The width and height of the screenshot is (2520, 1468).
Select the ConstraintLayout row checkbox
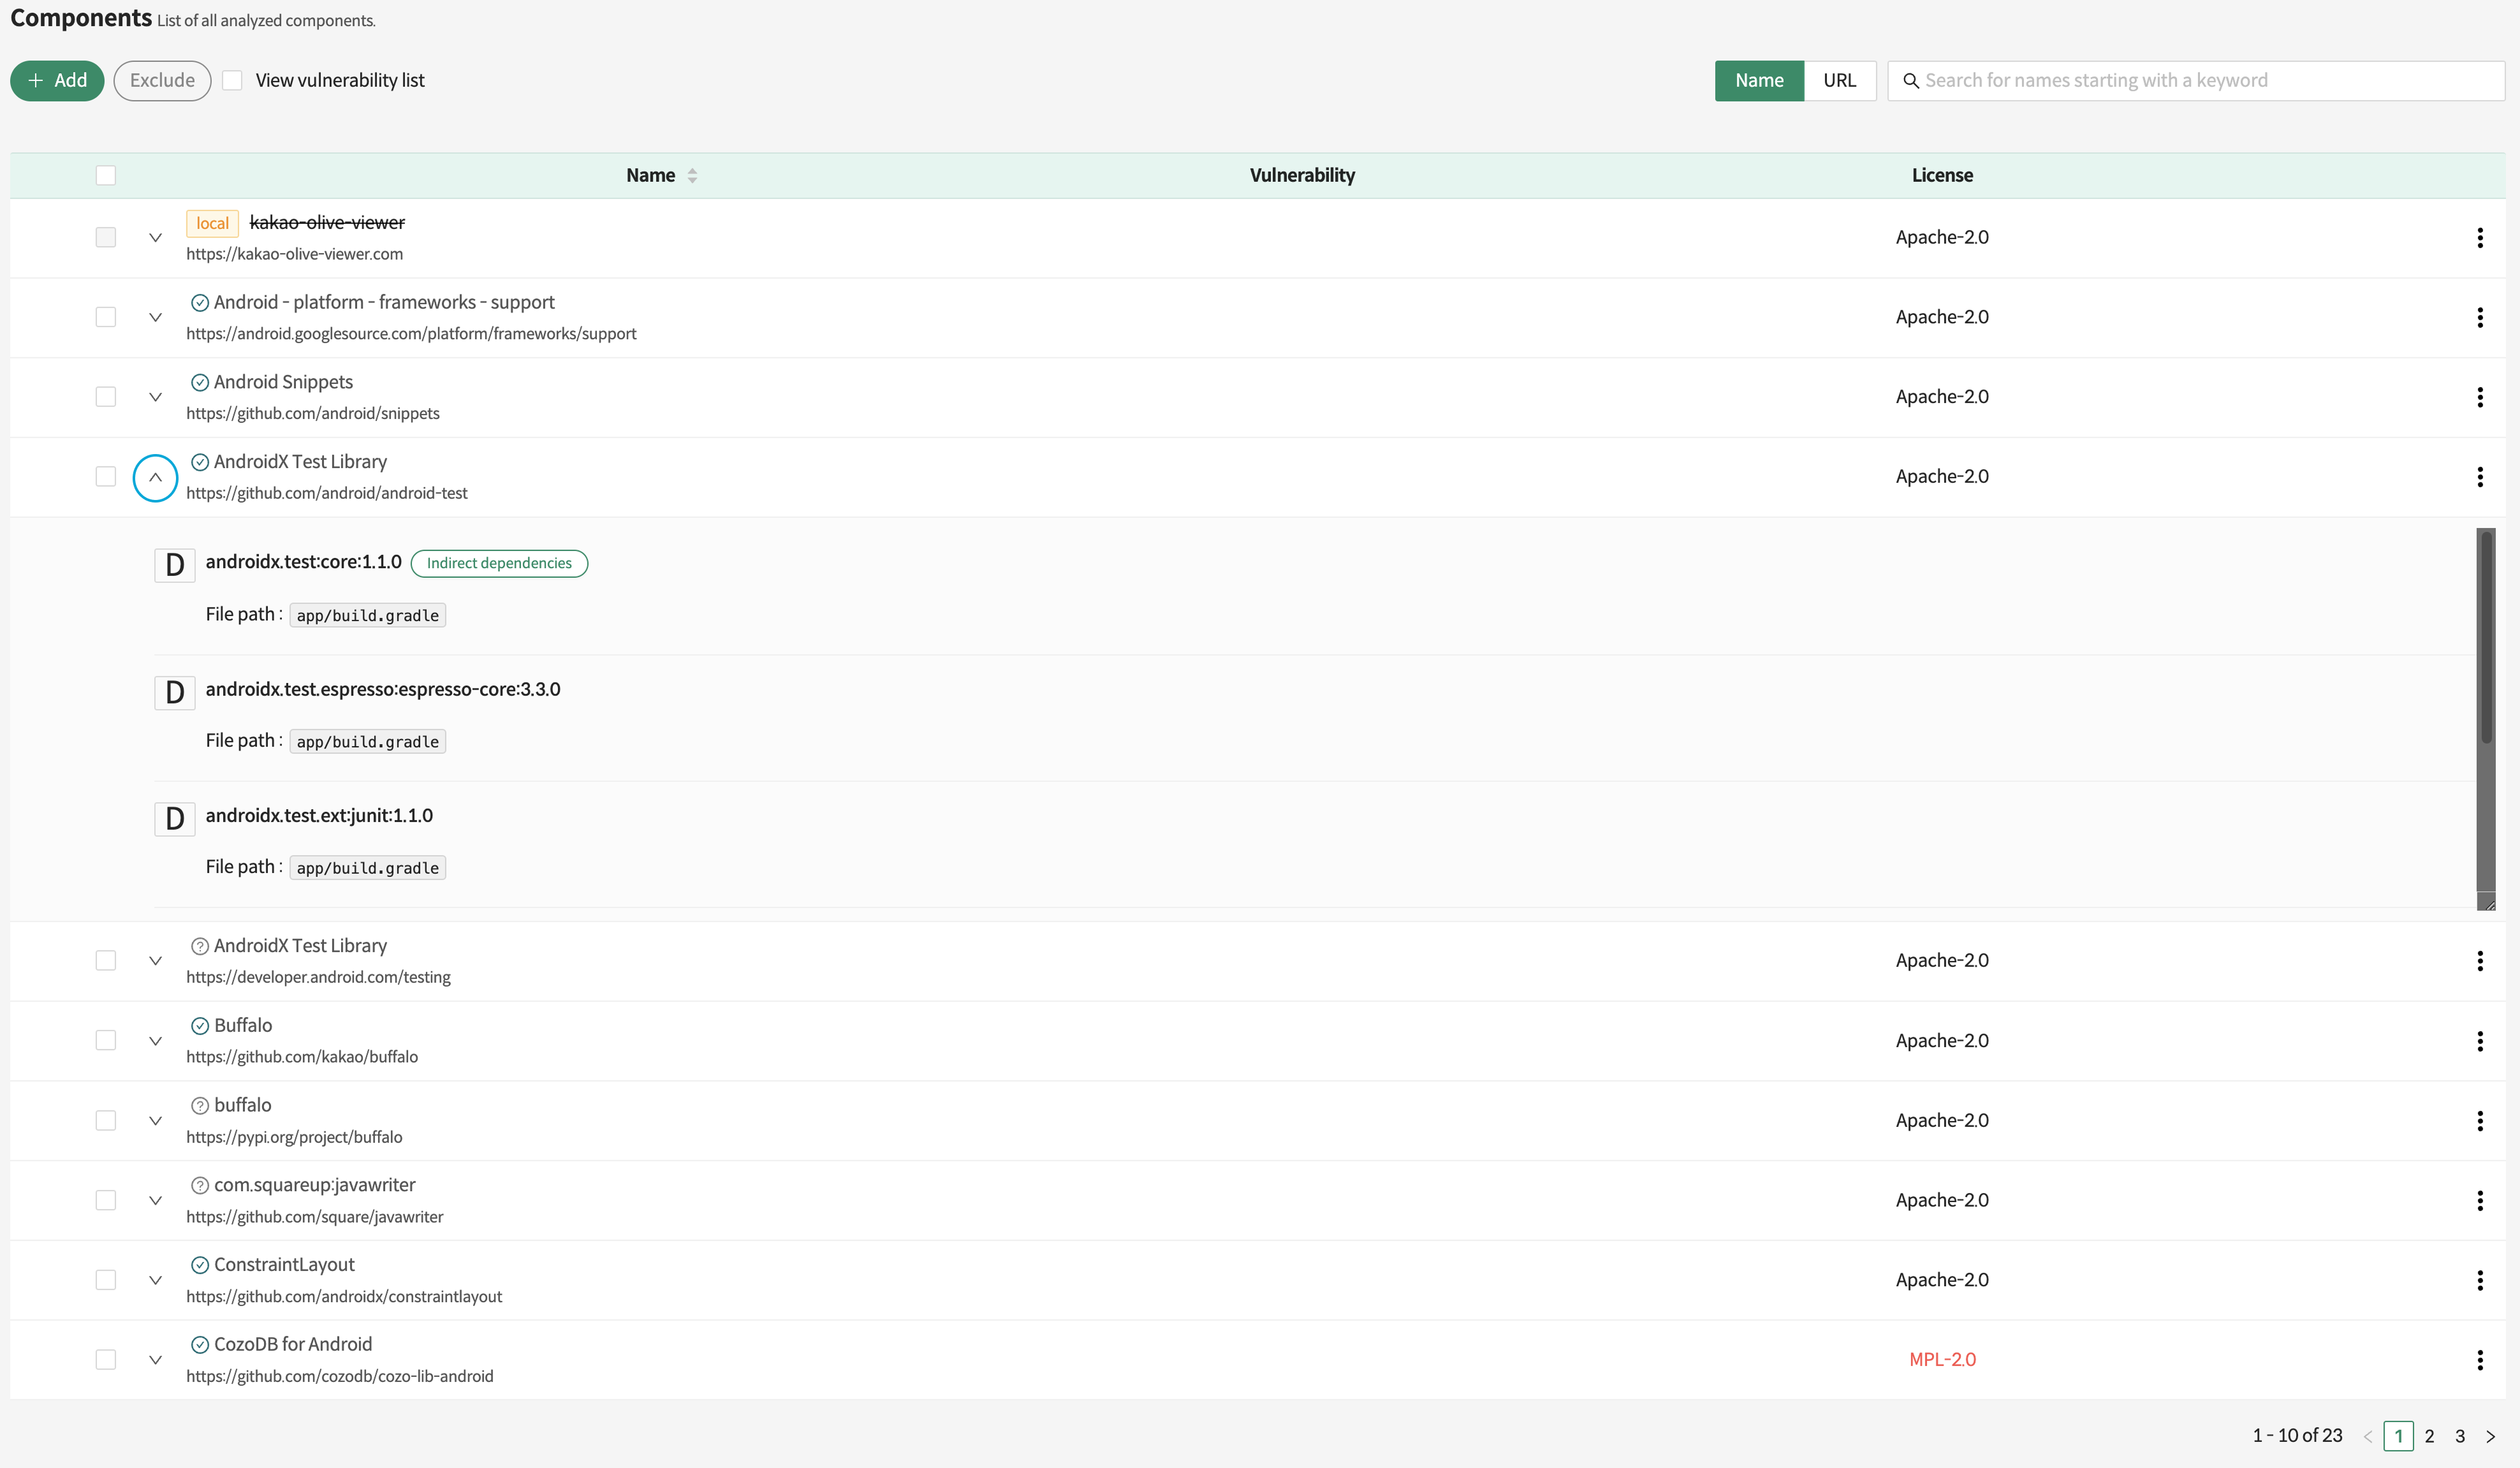(106, 1279)
